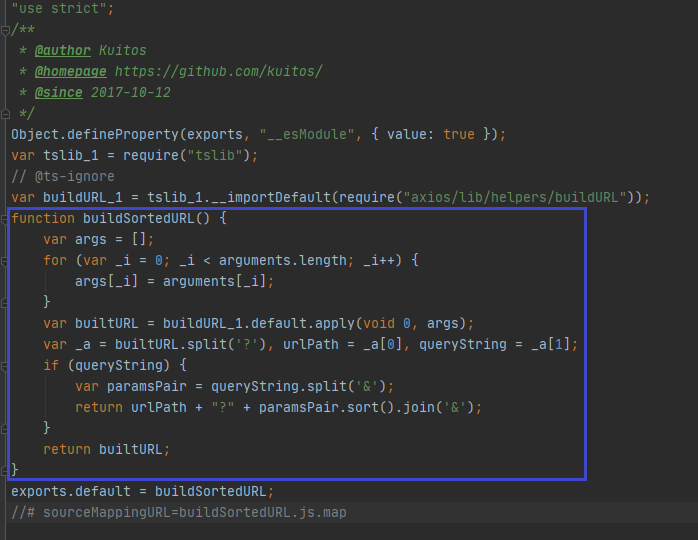Click fold end marker closing the if block
The height and width of the screenshot is (540, 698).
(x=4, y=429)
